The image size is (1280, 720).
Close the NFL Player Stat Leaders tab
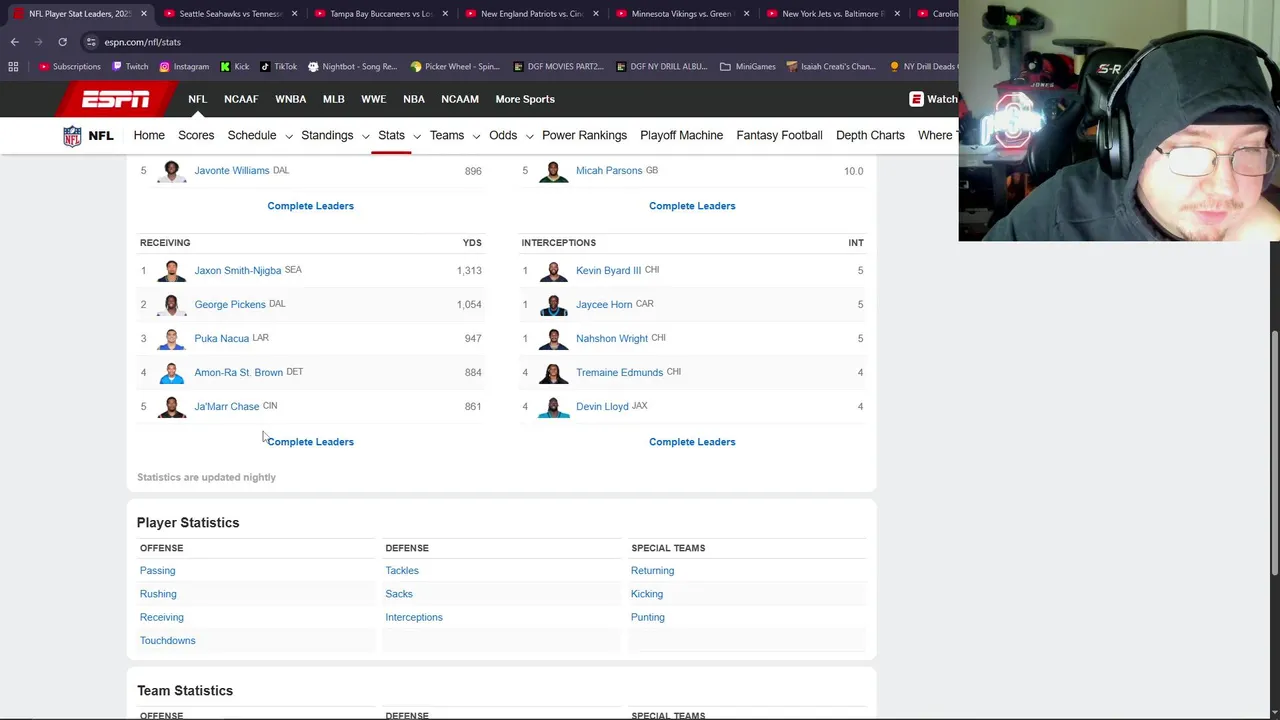click(144, 14)
